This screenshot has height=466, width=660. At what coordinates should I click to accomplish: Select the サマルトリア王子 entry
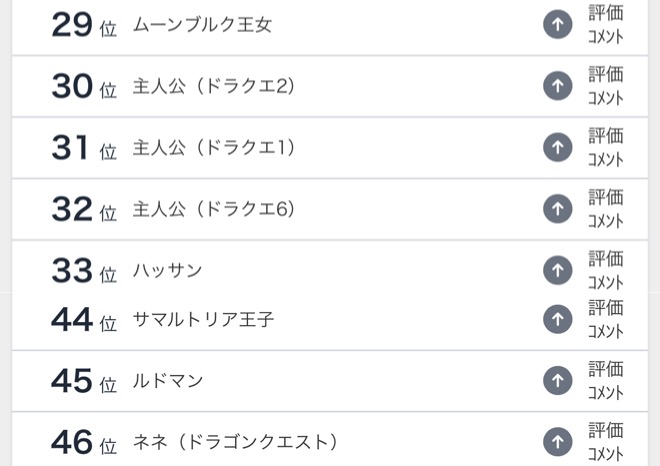[x=203, y=320]
